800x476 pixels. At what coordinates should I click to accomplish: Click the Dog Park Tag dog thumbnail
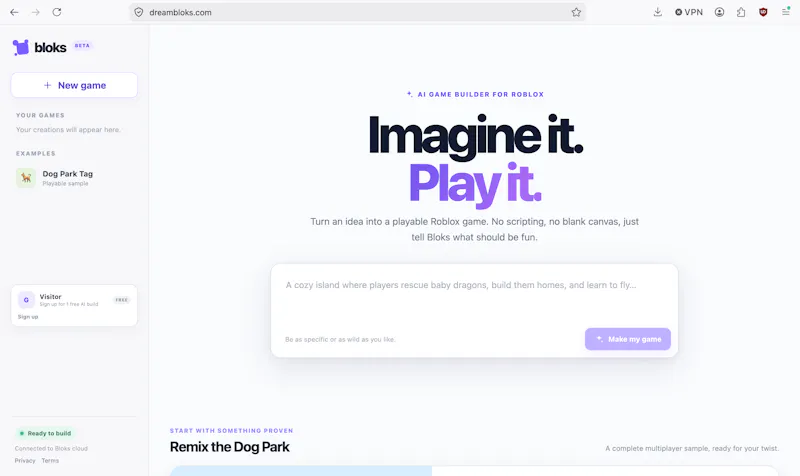26,178
